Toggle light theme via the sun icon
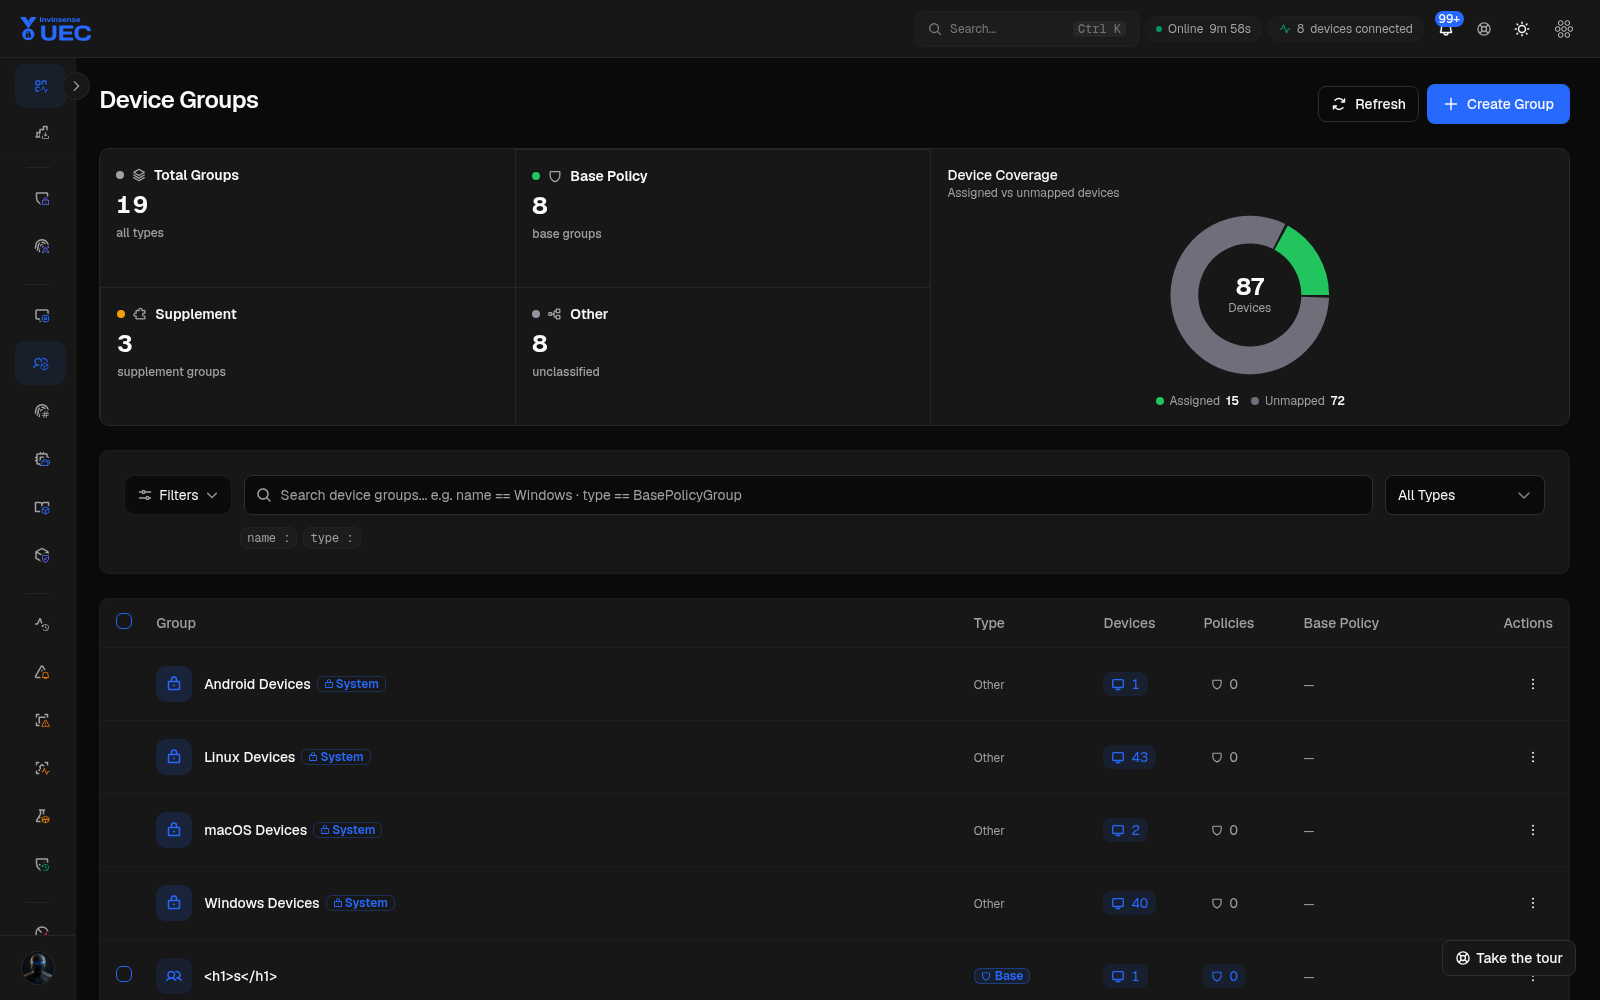Screen dimensions: 1600x1000 1522,29
